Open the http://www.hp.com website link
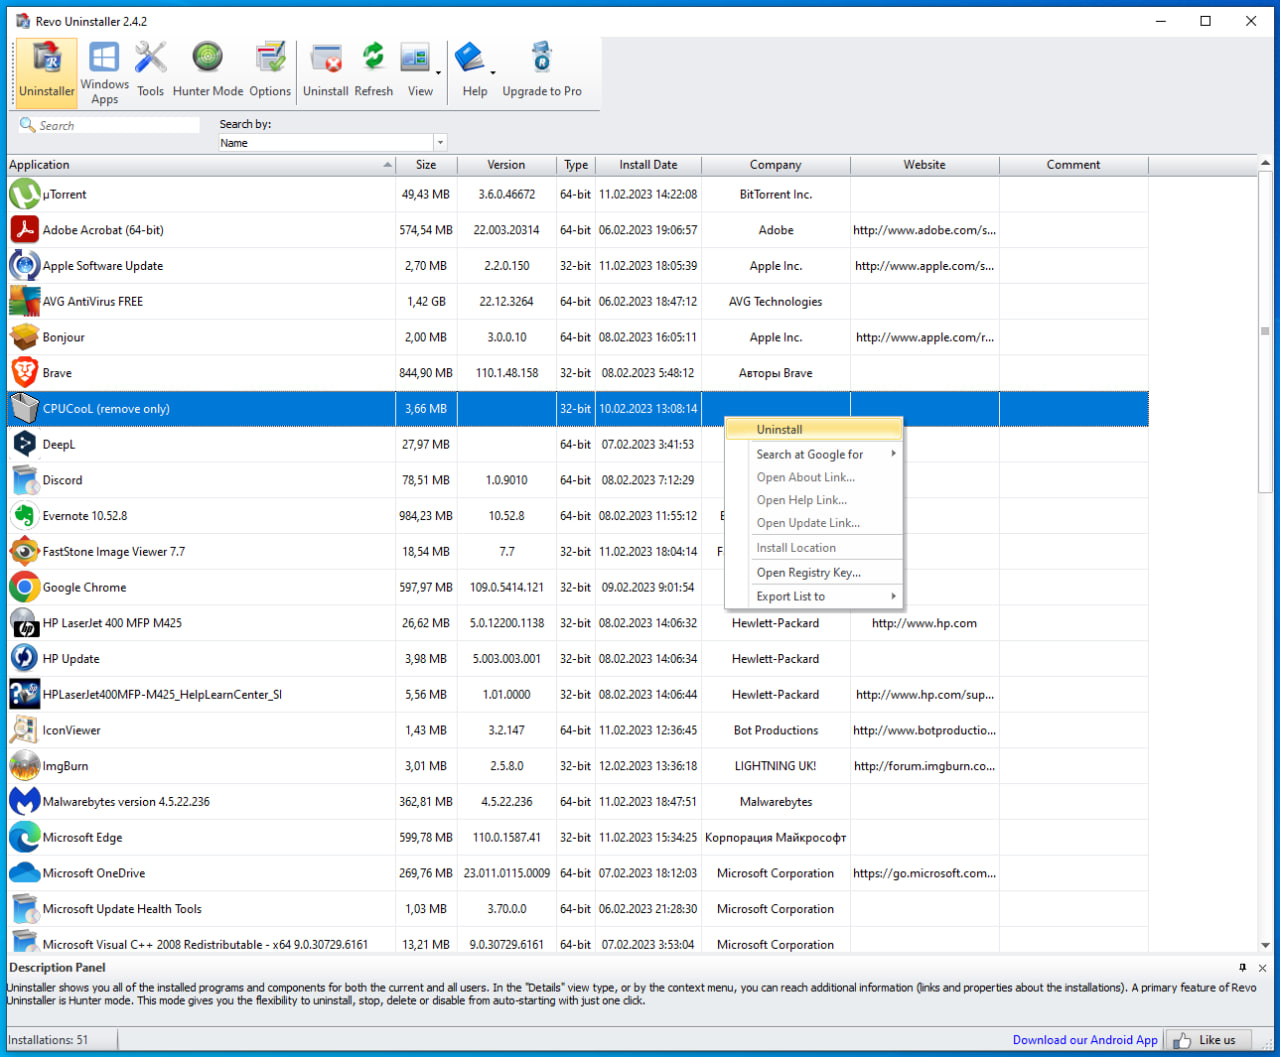Viewport: 1280px width, 1057px height. [924, 623]
